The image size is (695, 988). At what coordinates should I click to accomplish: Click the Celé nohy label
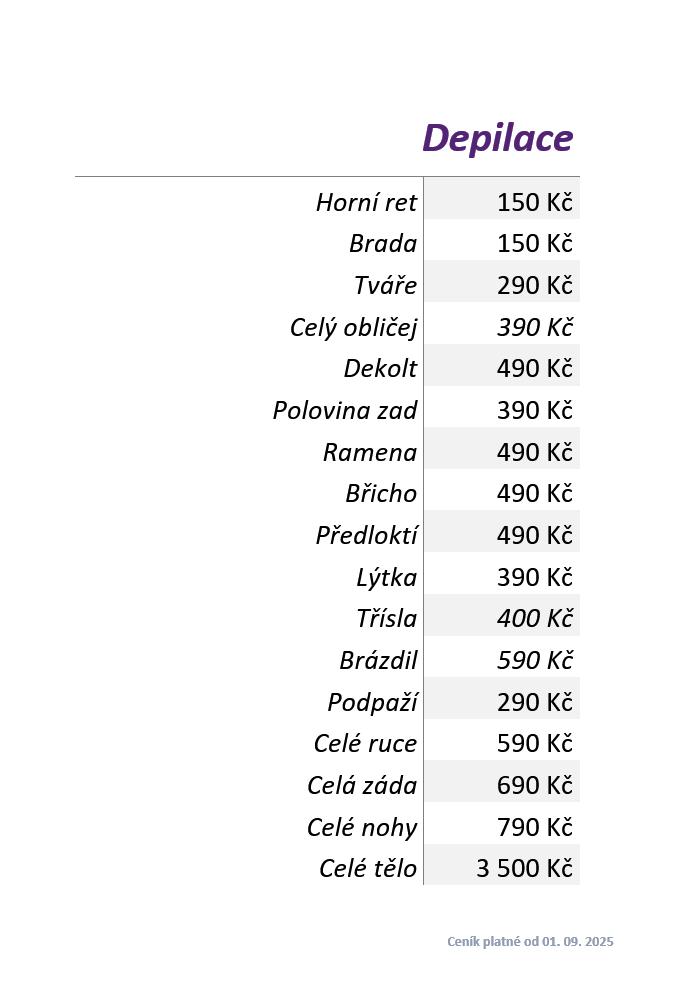tap(362, 828)
